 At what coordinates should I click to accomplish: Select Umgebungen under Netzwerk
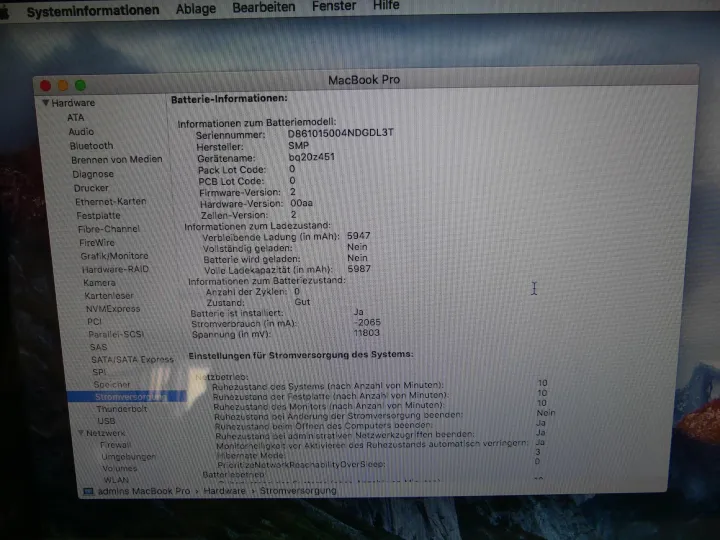click(128, 456)
